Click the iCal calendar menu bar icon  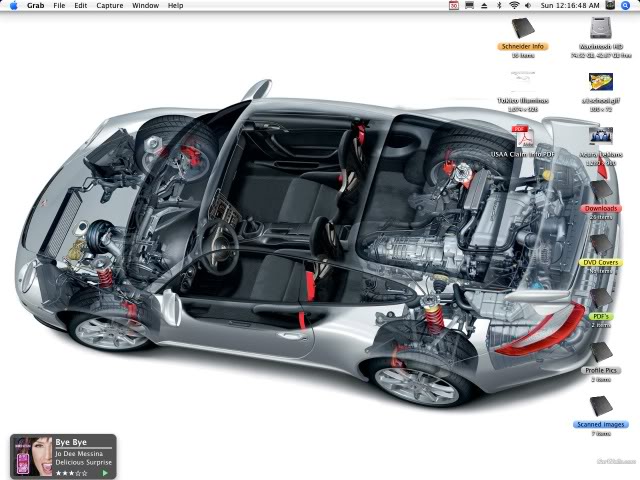pos(453,5)
